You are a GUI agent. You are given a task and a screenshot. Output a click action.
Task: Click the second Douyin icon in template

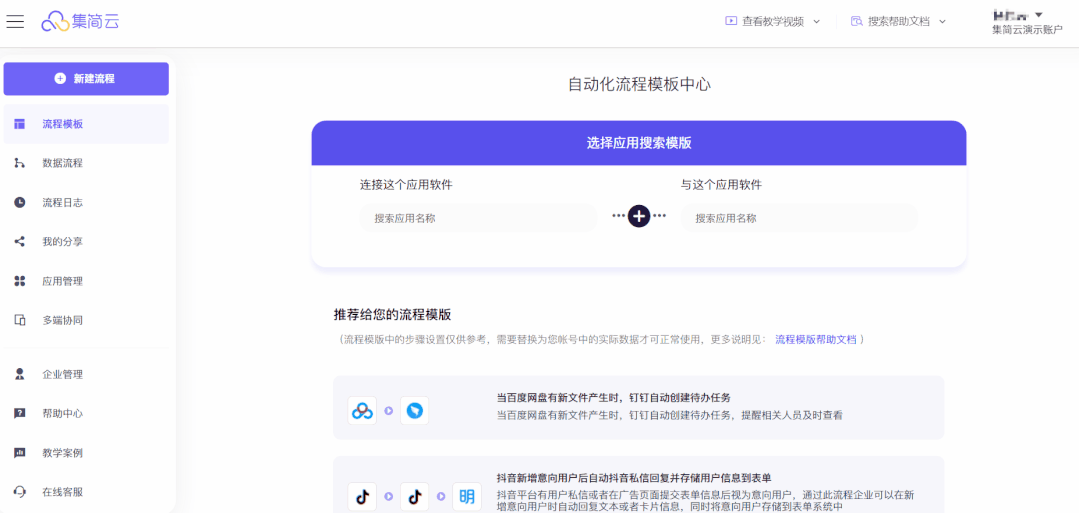414,496
